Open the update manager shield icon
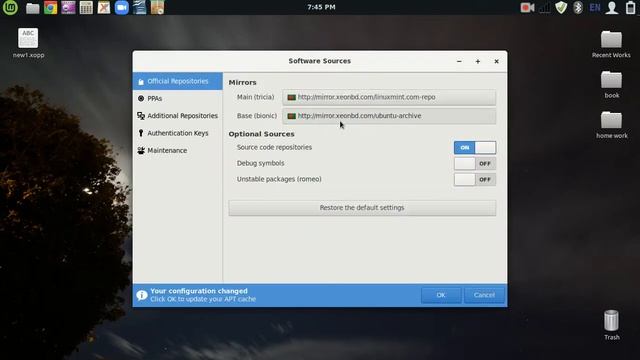The width and height of the screenshot is (640, 360). [561, 8]
